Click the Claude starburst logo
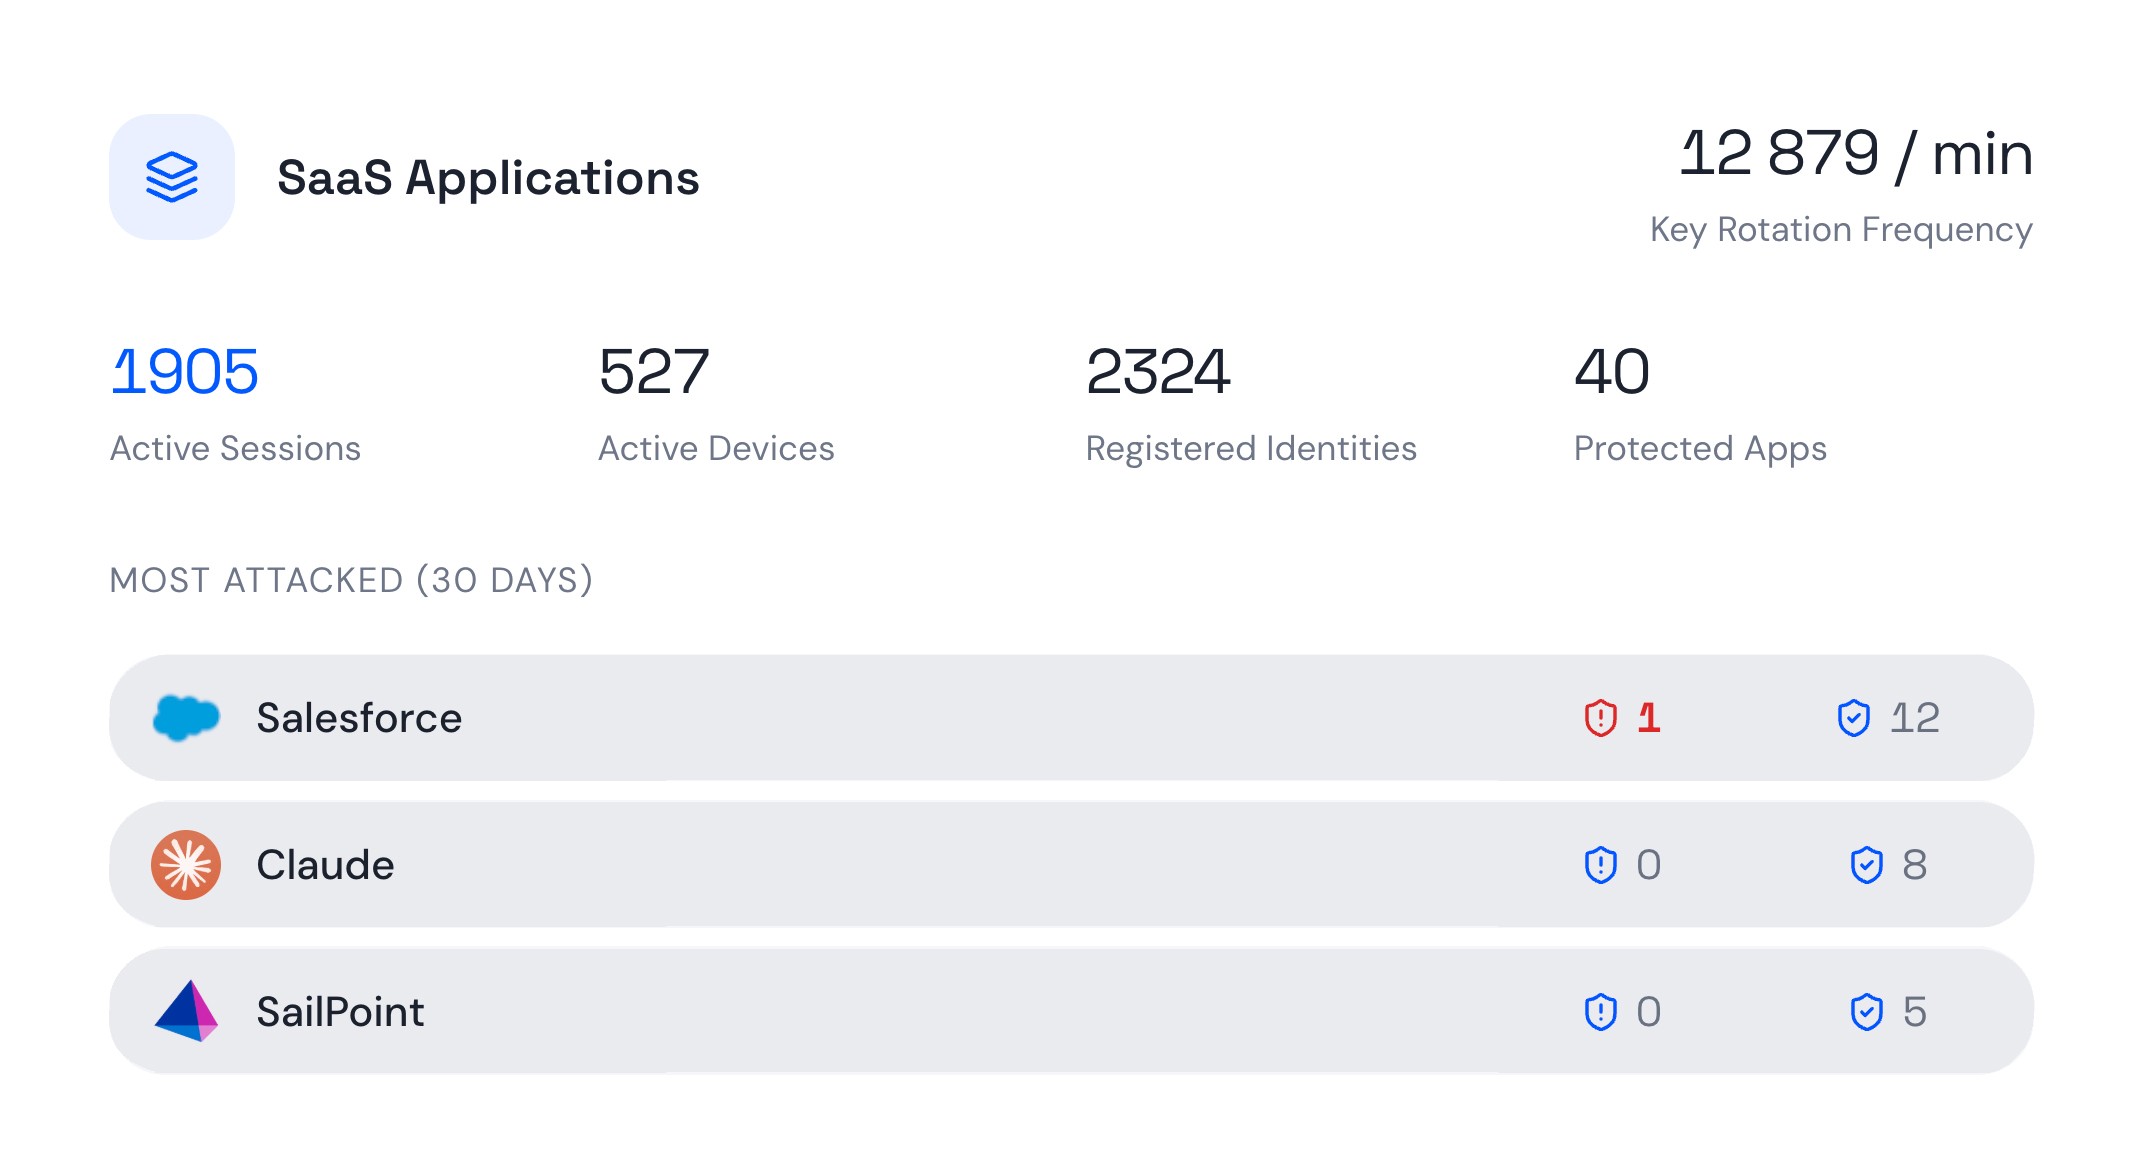 pos(186,865)
